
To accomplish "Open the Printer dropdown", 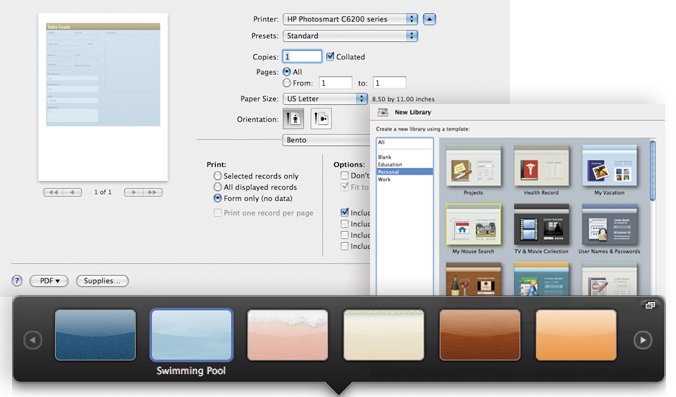I will 350,19.
